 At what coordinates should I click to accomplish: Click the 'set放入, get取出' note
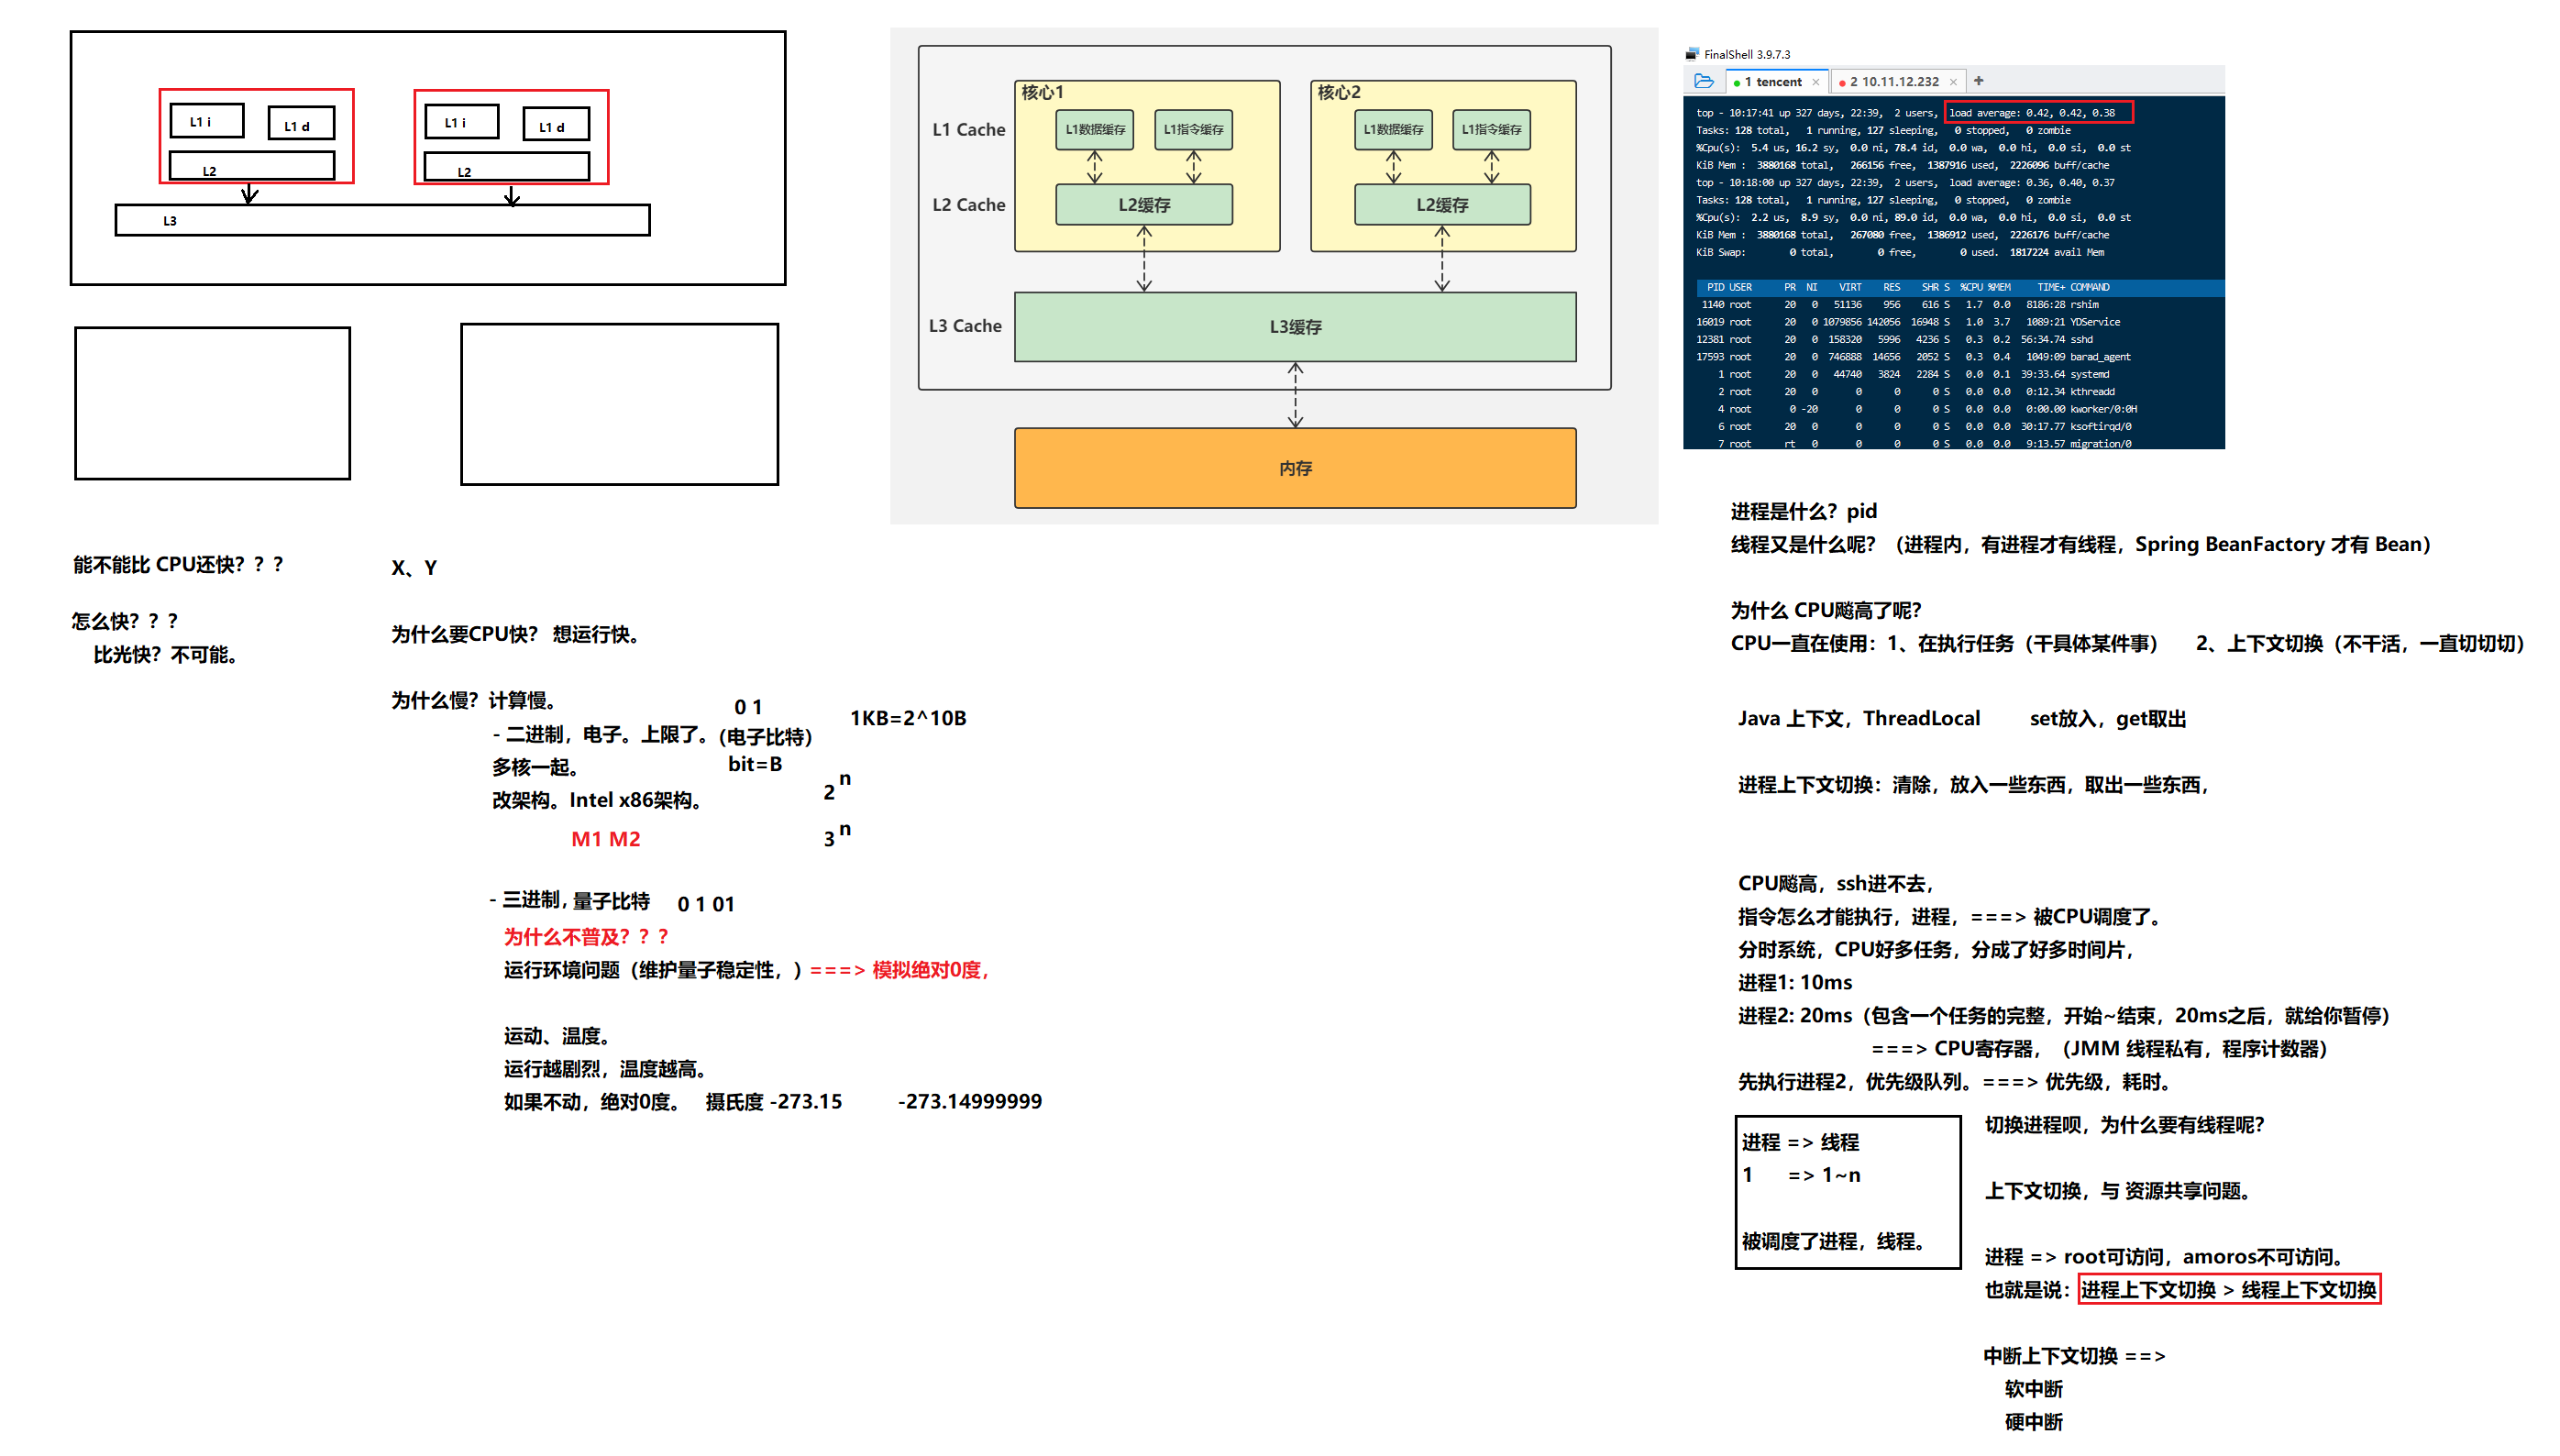2107,719
